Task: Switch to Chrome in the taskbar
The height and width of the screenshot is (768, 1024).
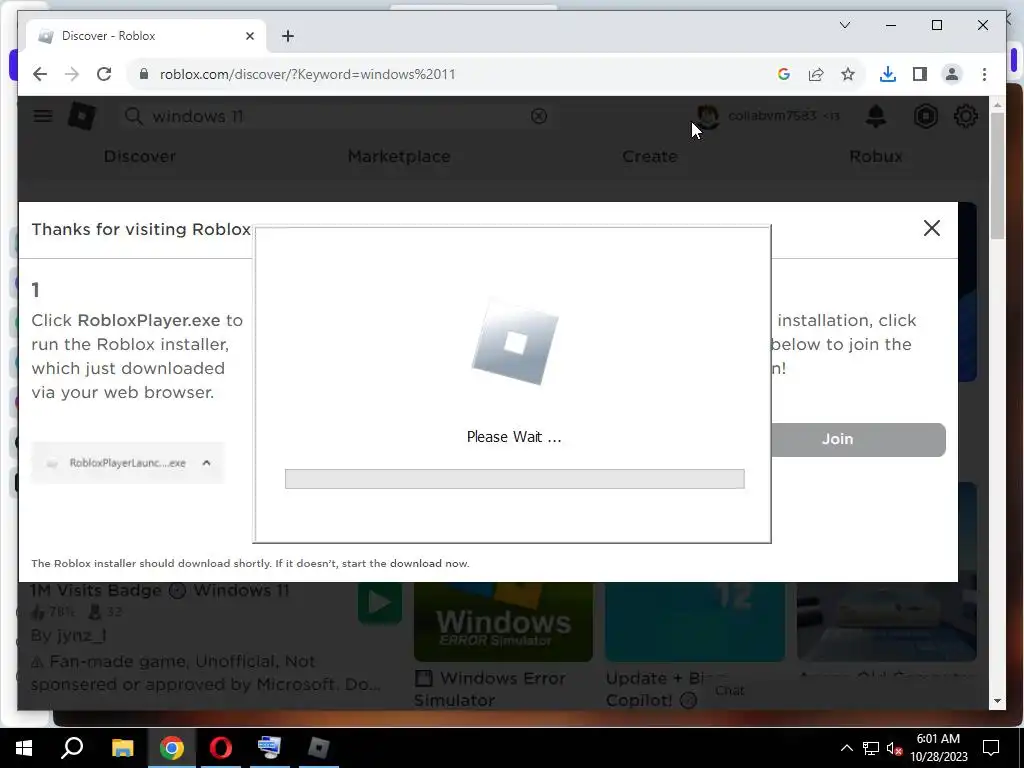Action: pyautogui.click(x=172, y=748)
